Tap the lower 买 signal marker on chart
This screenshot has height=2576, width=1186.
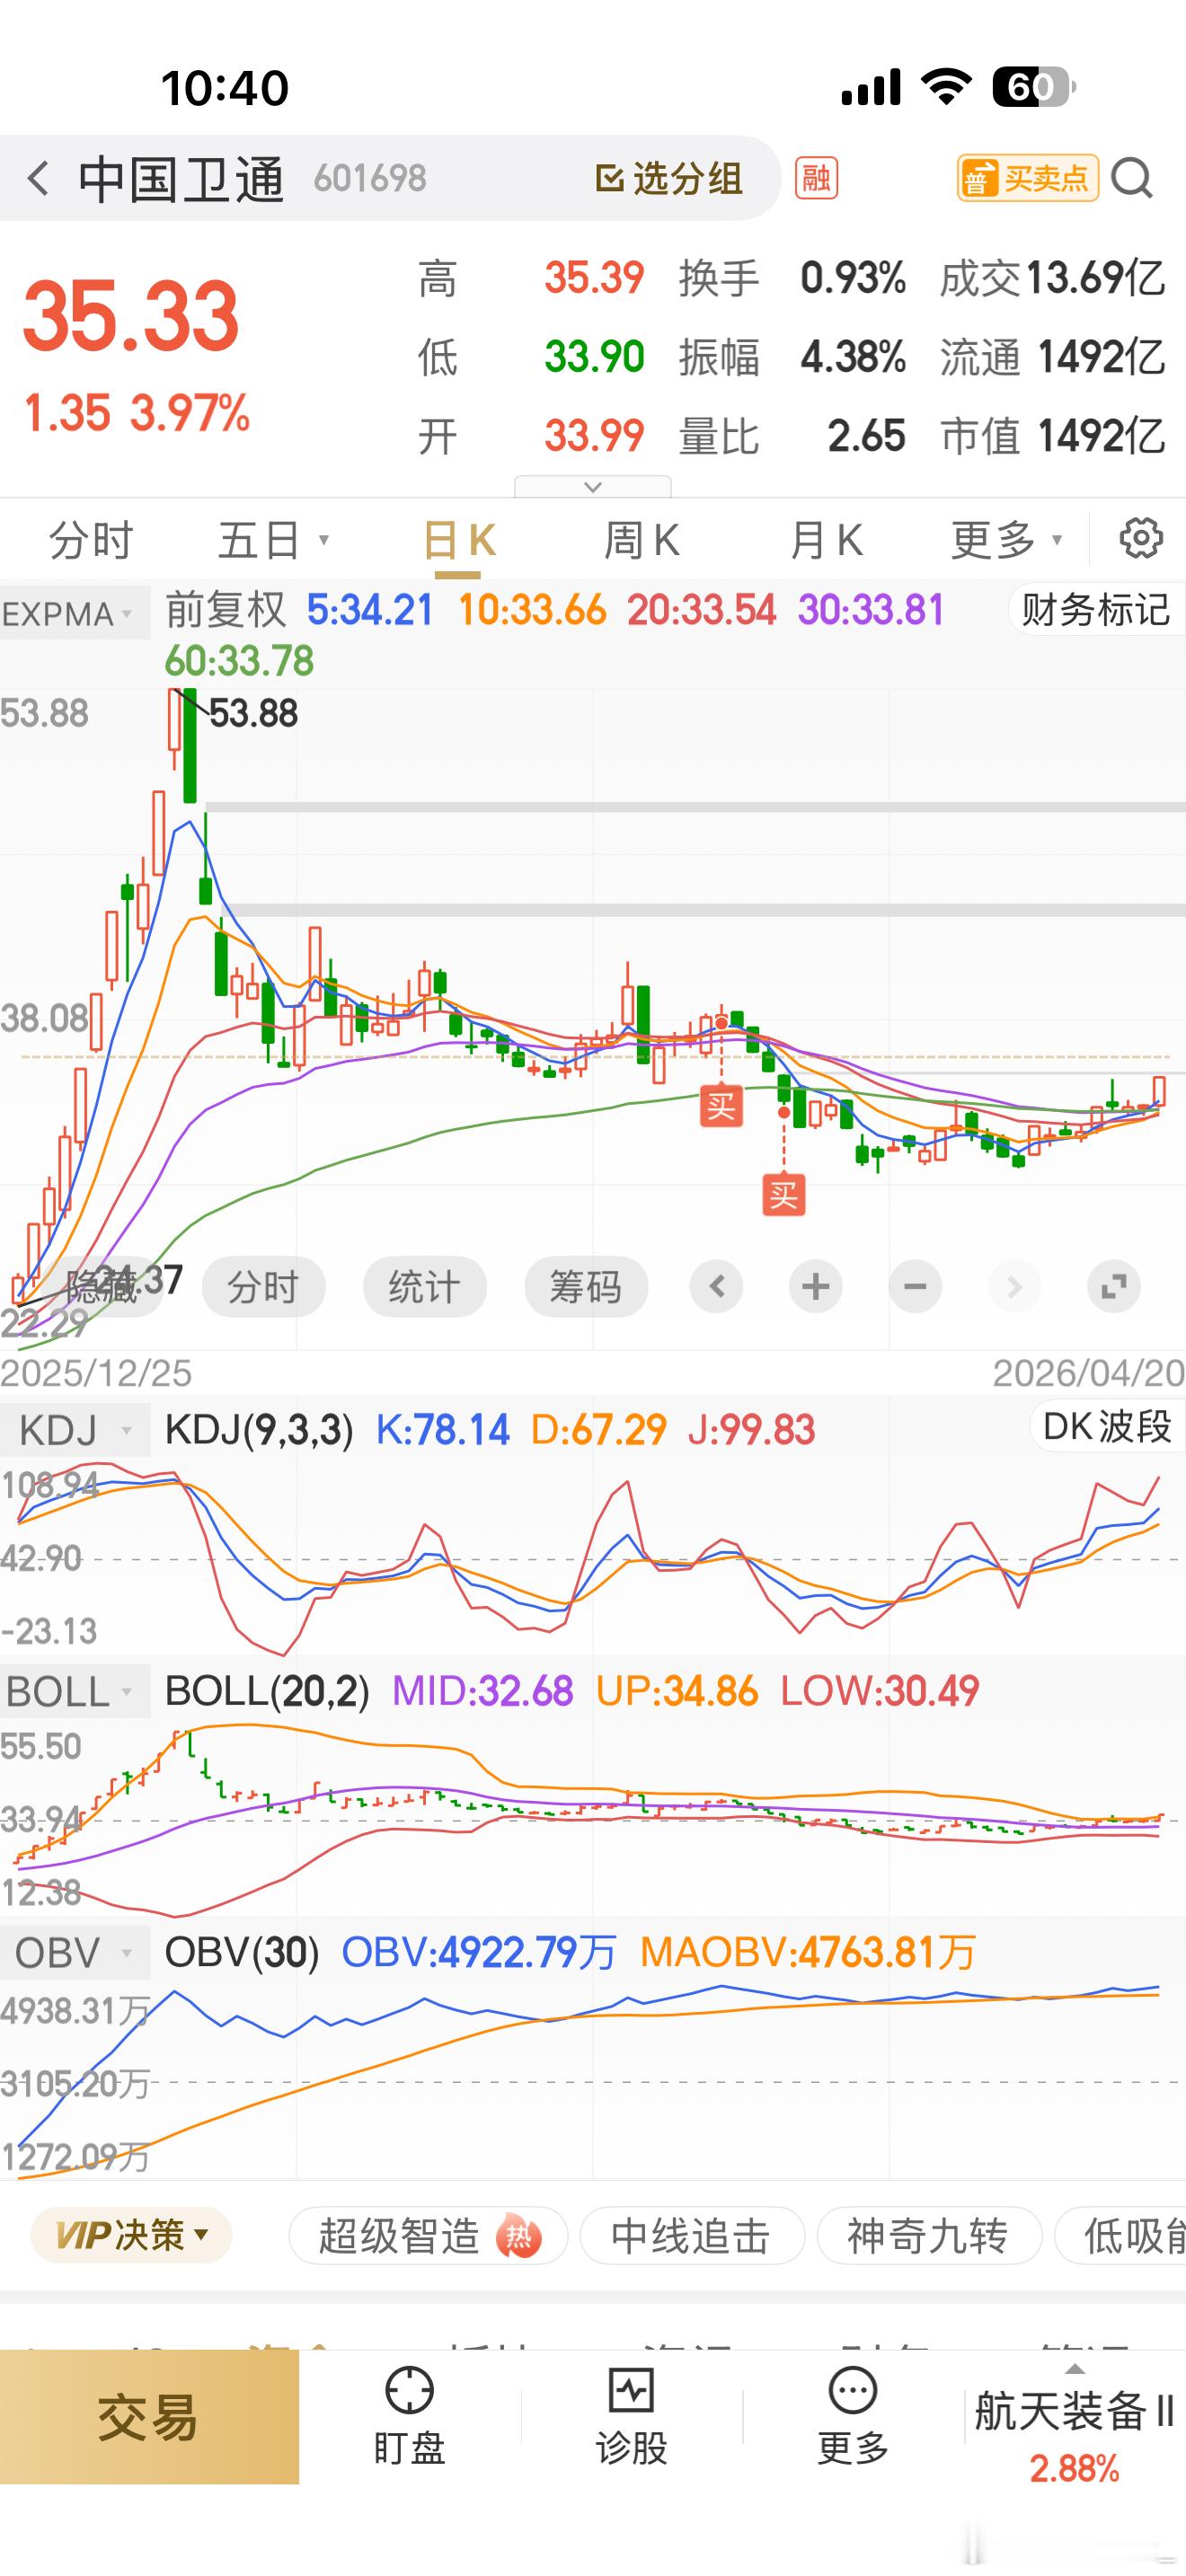[x=784, y=1195]
